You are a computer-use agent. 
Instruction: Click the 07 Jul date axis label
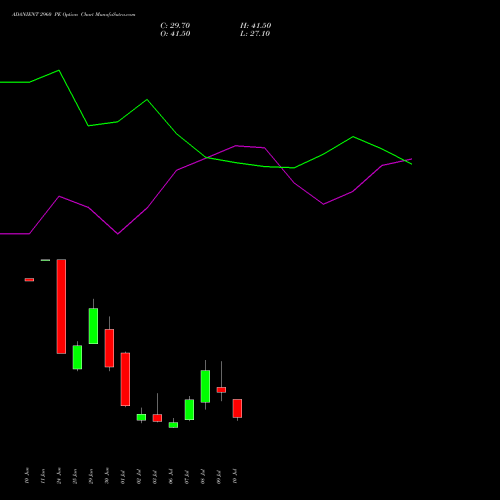click(187, 476)
